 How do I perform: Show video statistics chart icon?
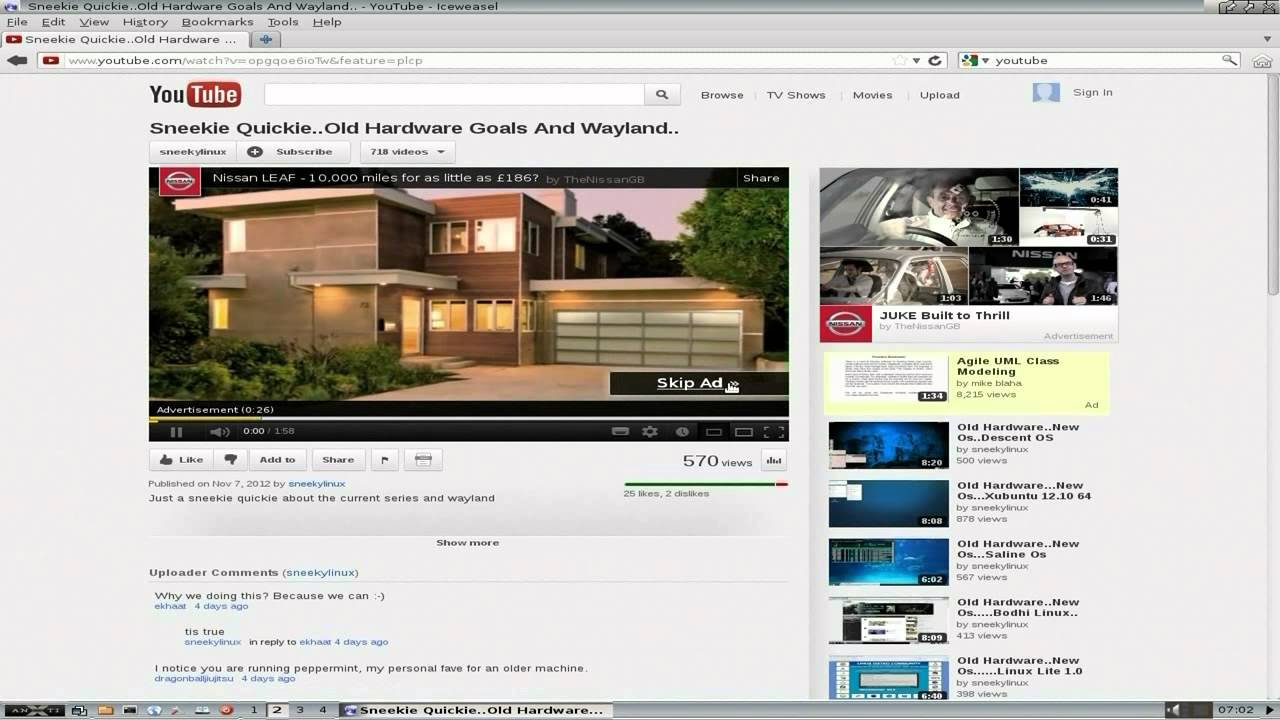(774, 461)
